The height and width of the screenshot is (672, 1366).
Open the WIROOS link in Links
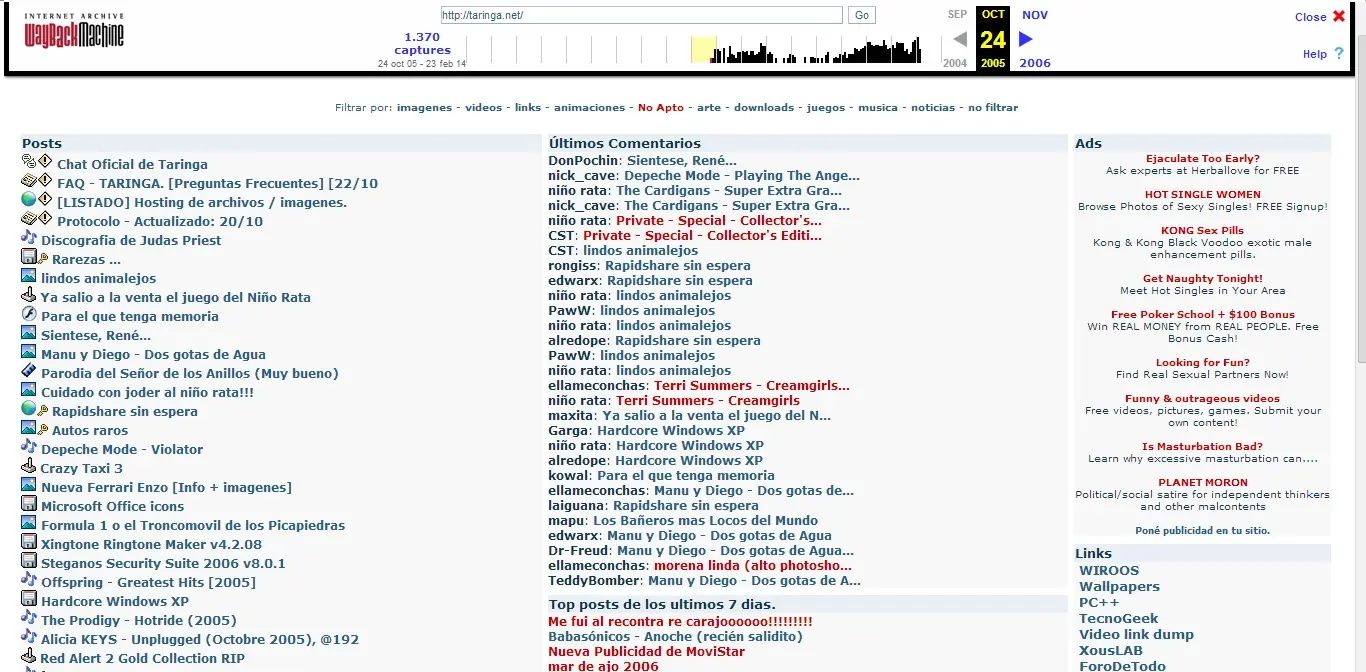(x=1109, y=570)
